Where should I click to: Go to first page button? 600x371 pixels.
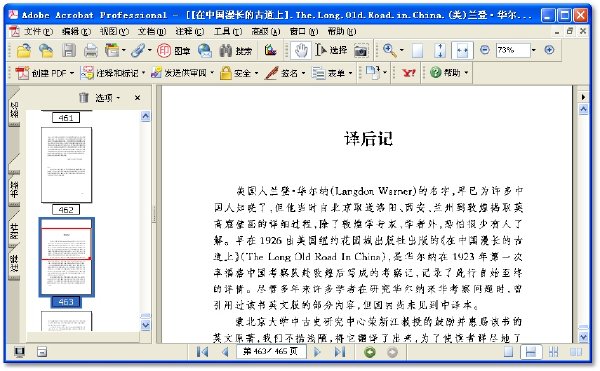point(202,351)
